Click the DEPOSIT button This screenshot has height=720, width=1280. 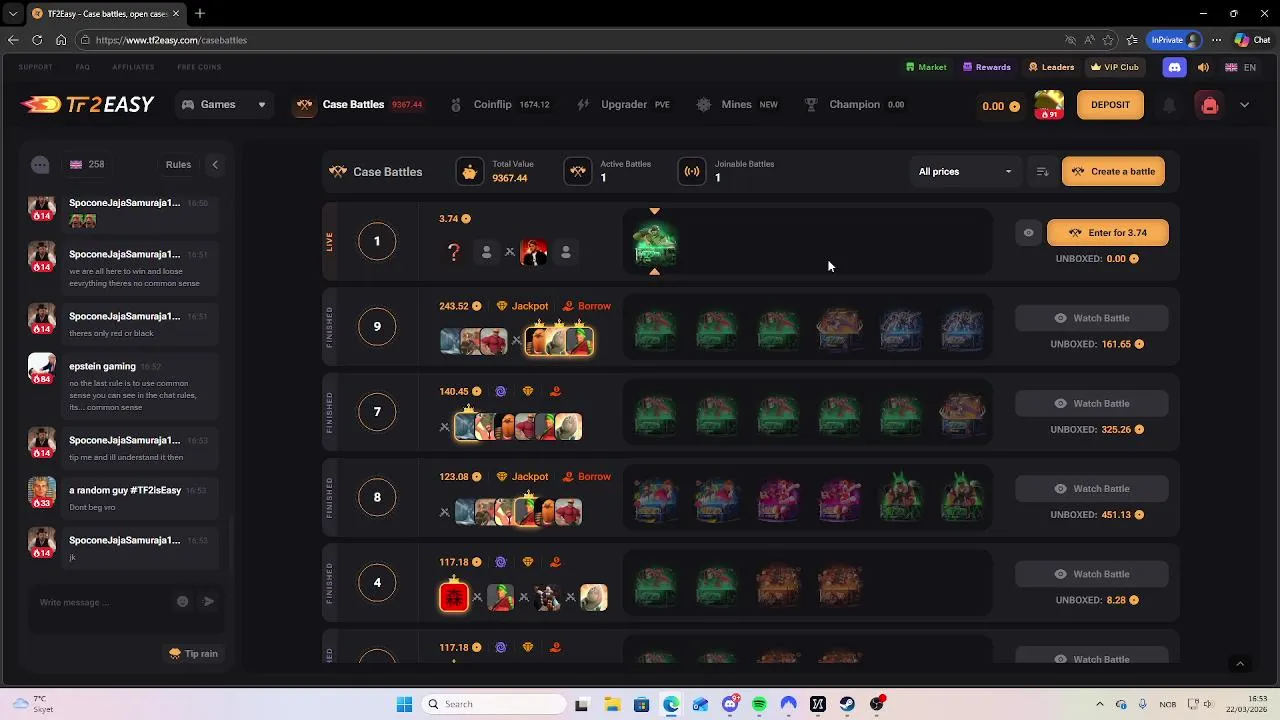[x=1110, y=105]
